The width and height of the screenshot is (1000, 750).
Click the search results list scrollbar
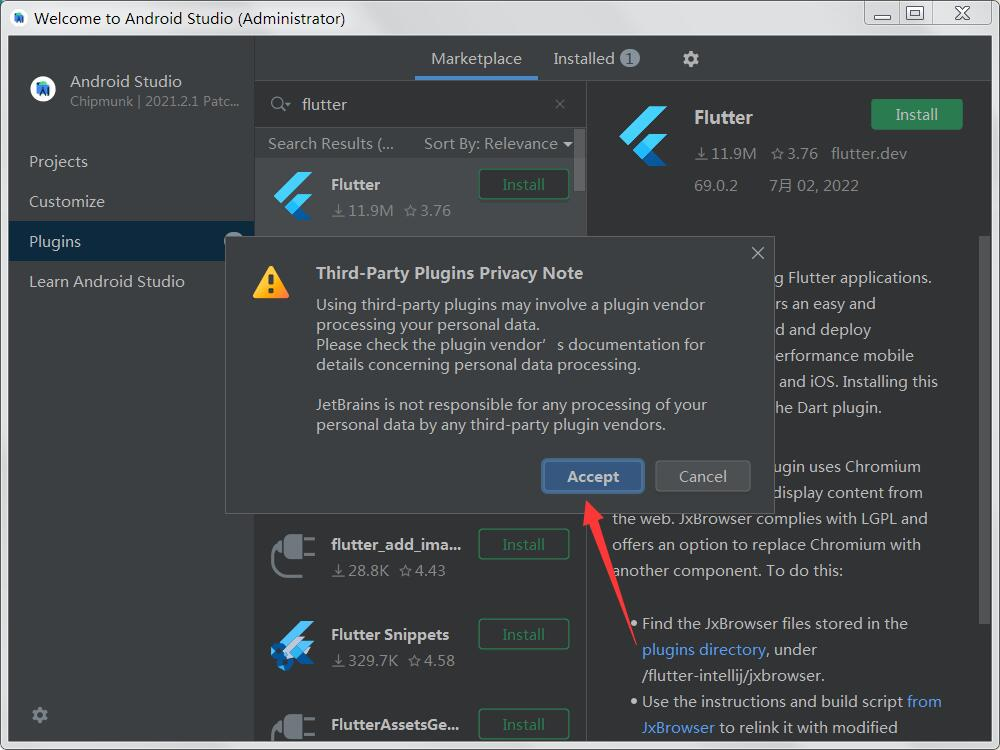pyautogui.click(x=579, y=160)
